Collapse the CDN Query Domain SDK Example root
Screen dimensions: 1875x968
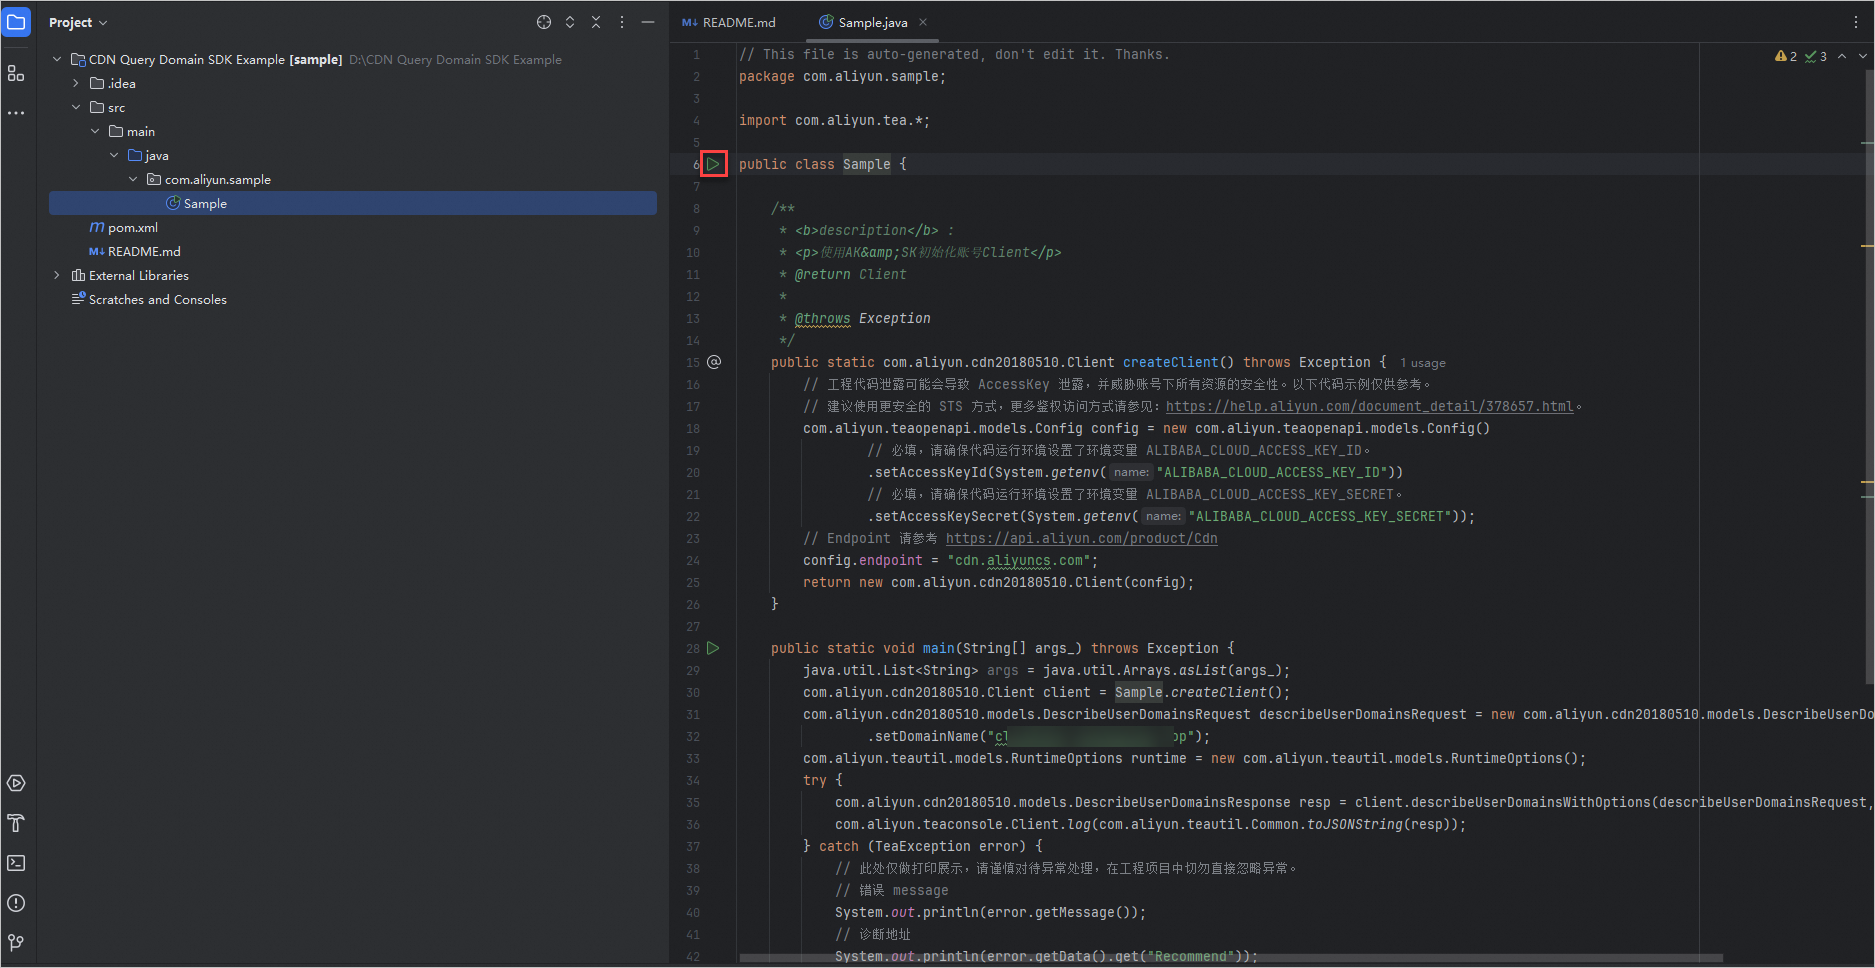(57, 60)
